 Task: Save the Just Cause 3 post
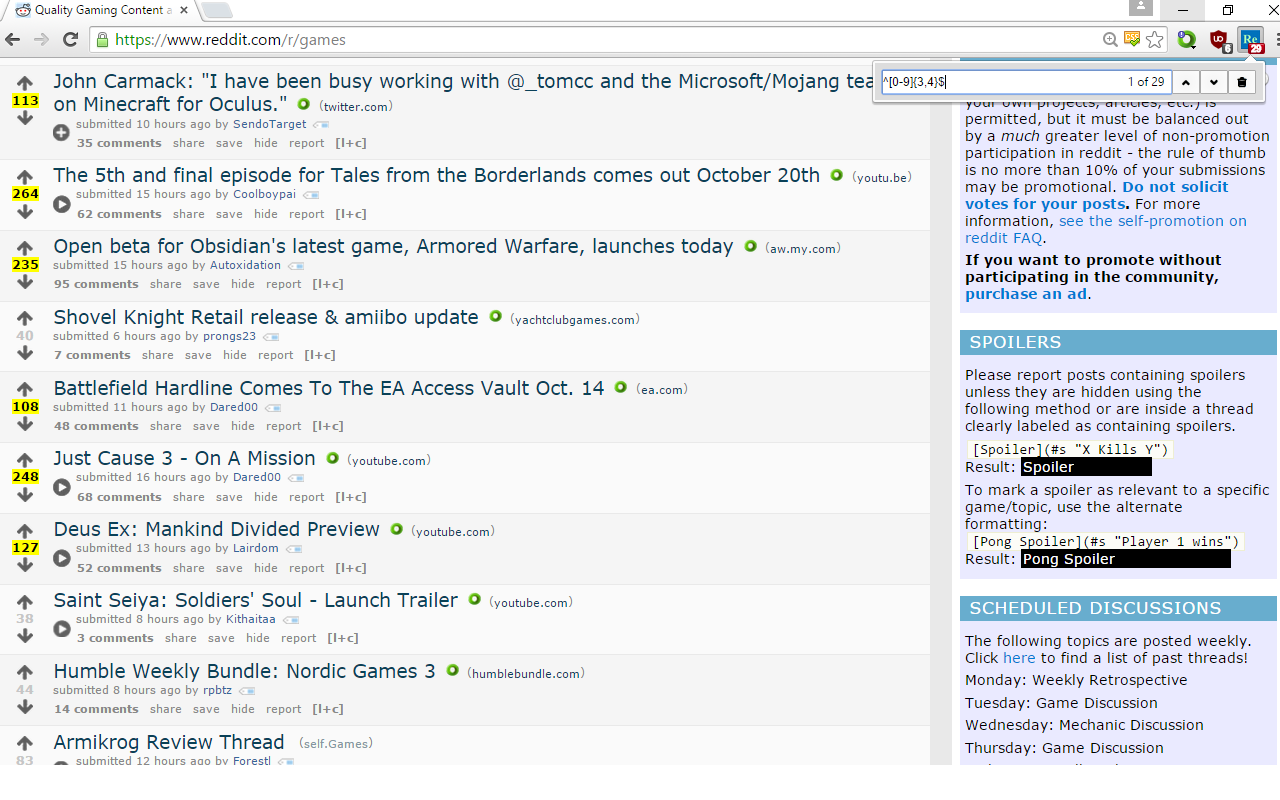coord(229,497)
